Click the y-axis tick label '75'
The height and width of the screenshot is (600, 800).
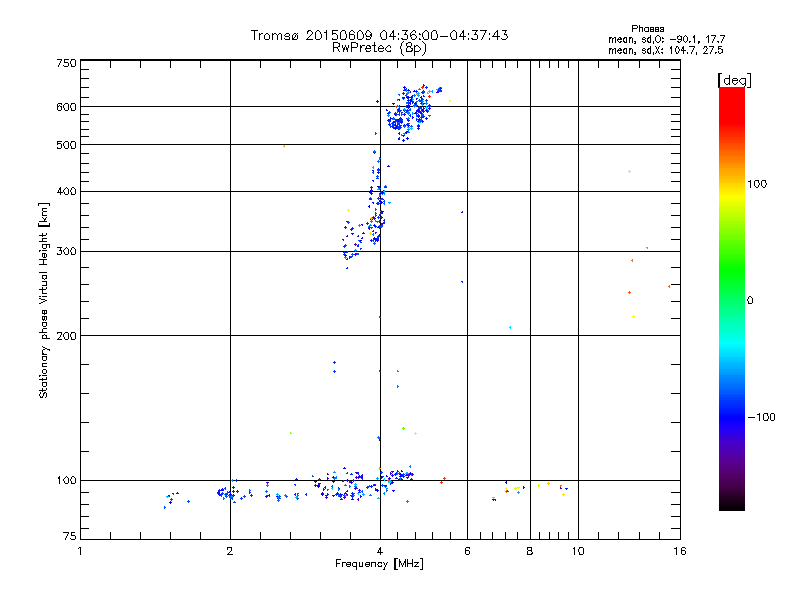70,536
